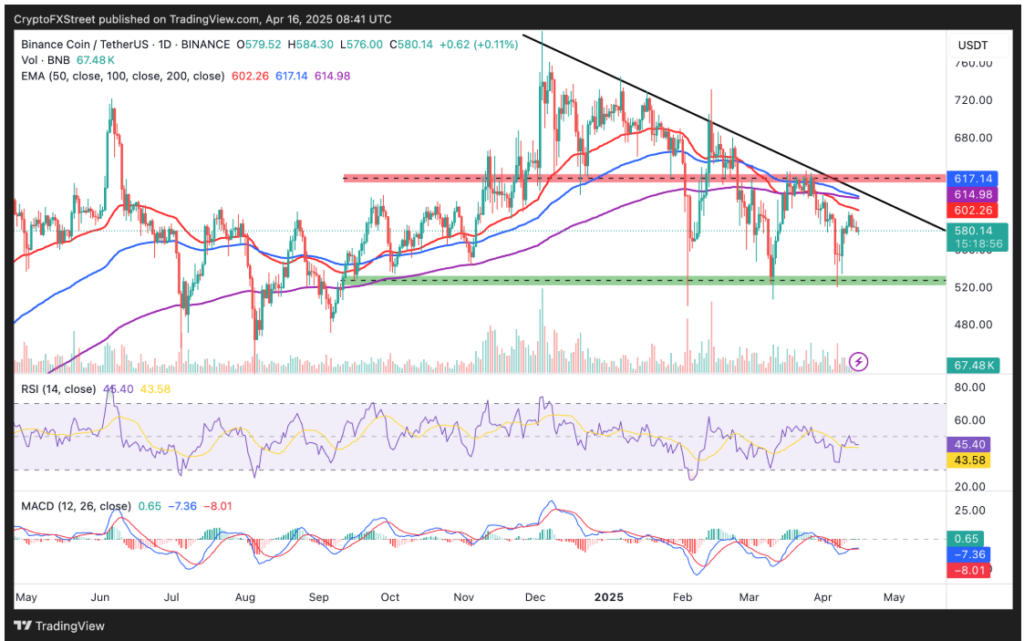Click the 680.00 price axis label
Viewport: 1024px width, 641px height.
click(973, 138)
